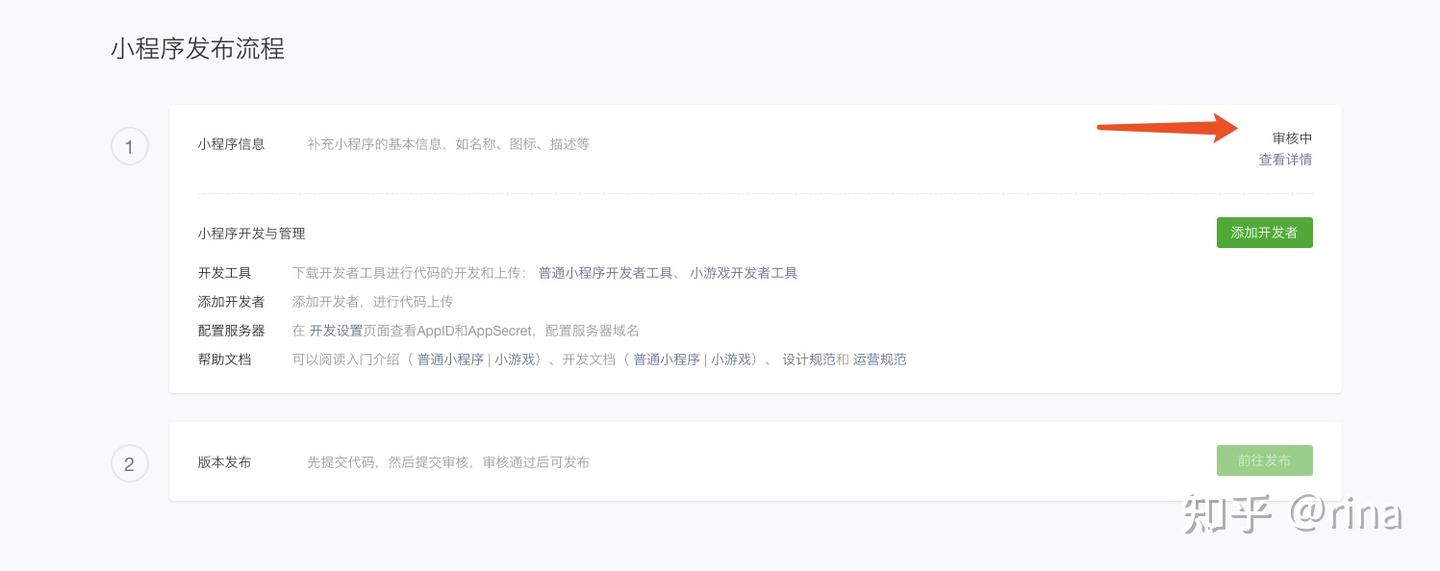Open 查看详情 link under 审核中
This screenshot has width=1440, height=571.
[x=1285, y=160]
